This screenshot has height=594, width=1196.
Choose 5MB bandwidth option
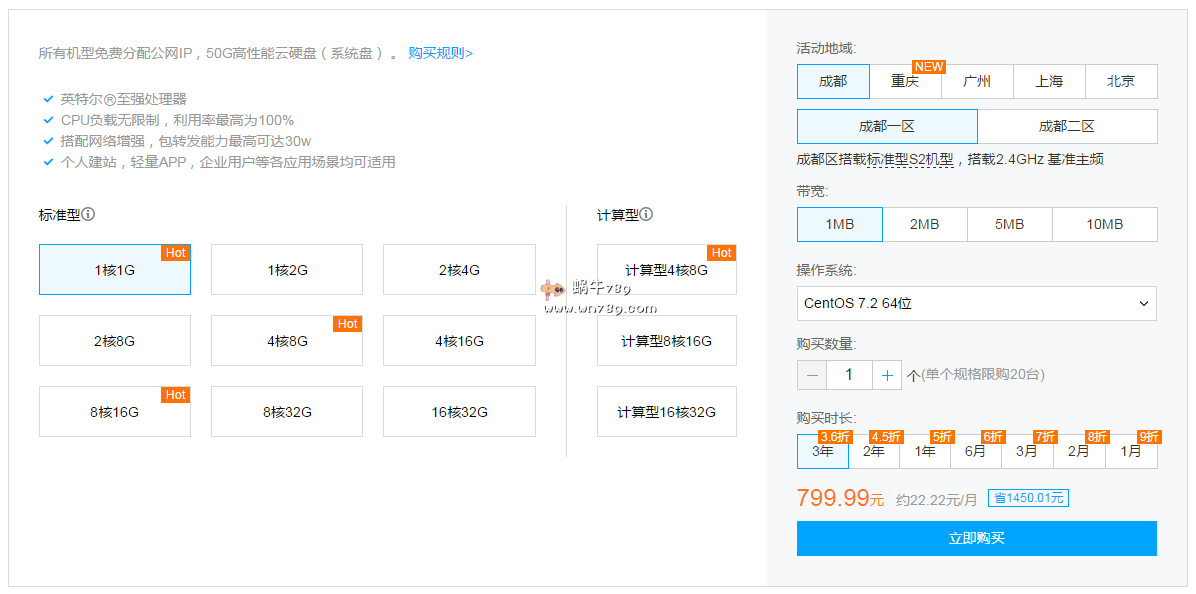1009,225
